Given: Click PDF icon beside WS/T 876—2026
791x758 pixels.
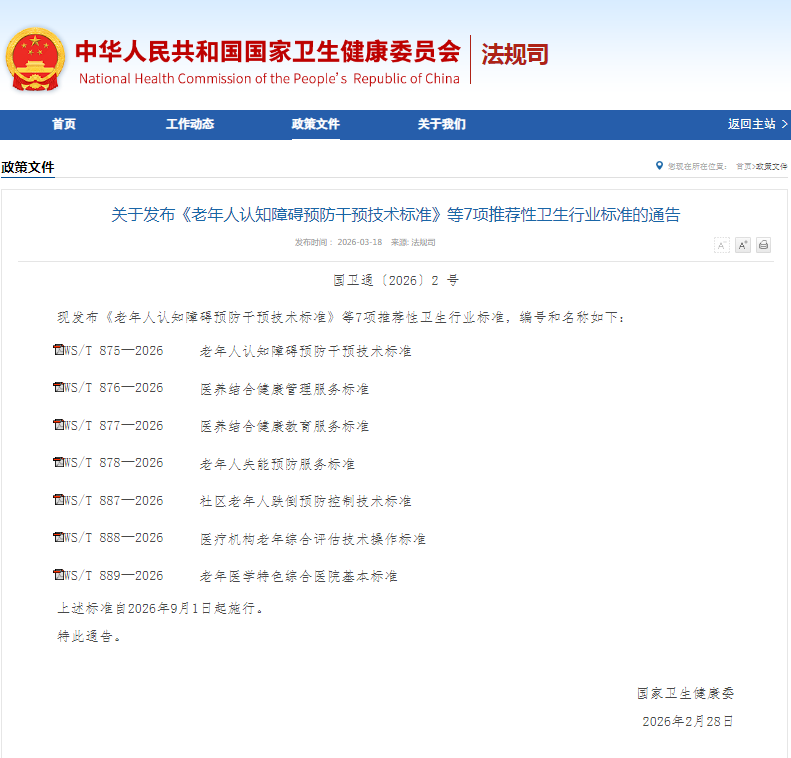Looking at the screenshot, I should (x=58, y=387).
